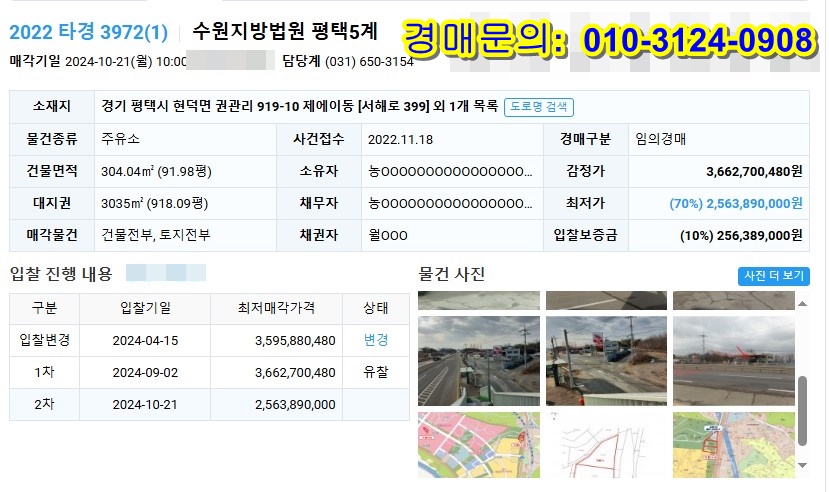The height and width of the screenshot is (492, 829).
Task: Click (70%) 2,563,890,000원 minimum price
Action: coord(735,203)
